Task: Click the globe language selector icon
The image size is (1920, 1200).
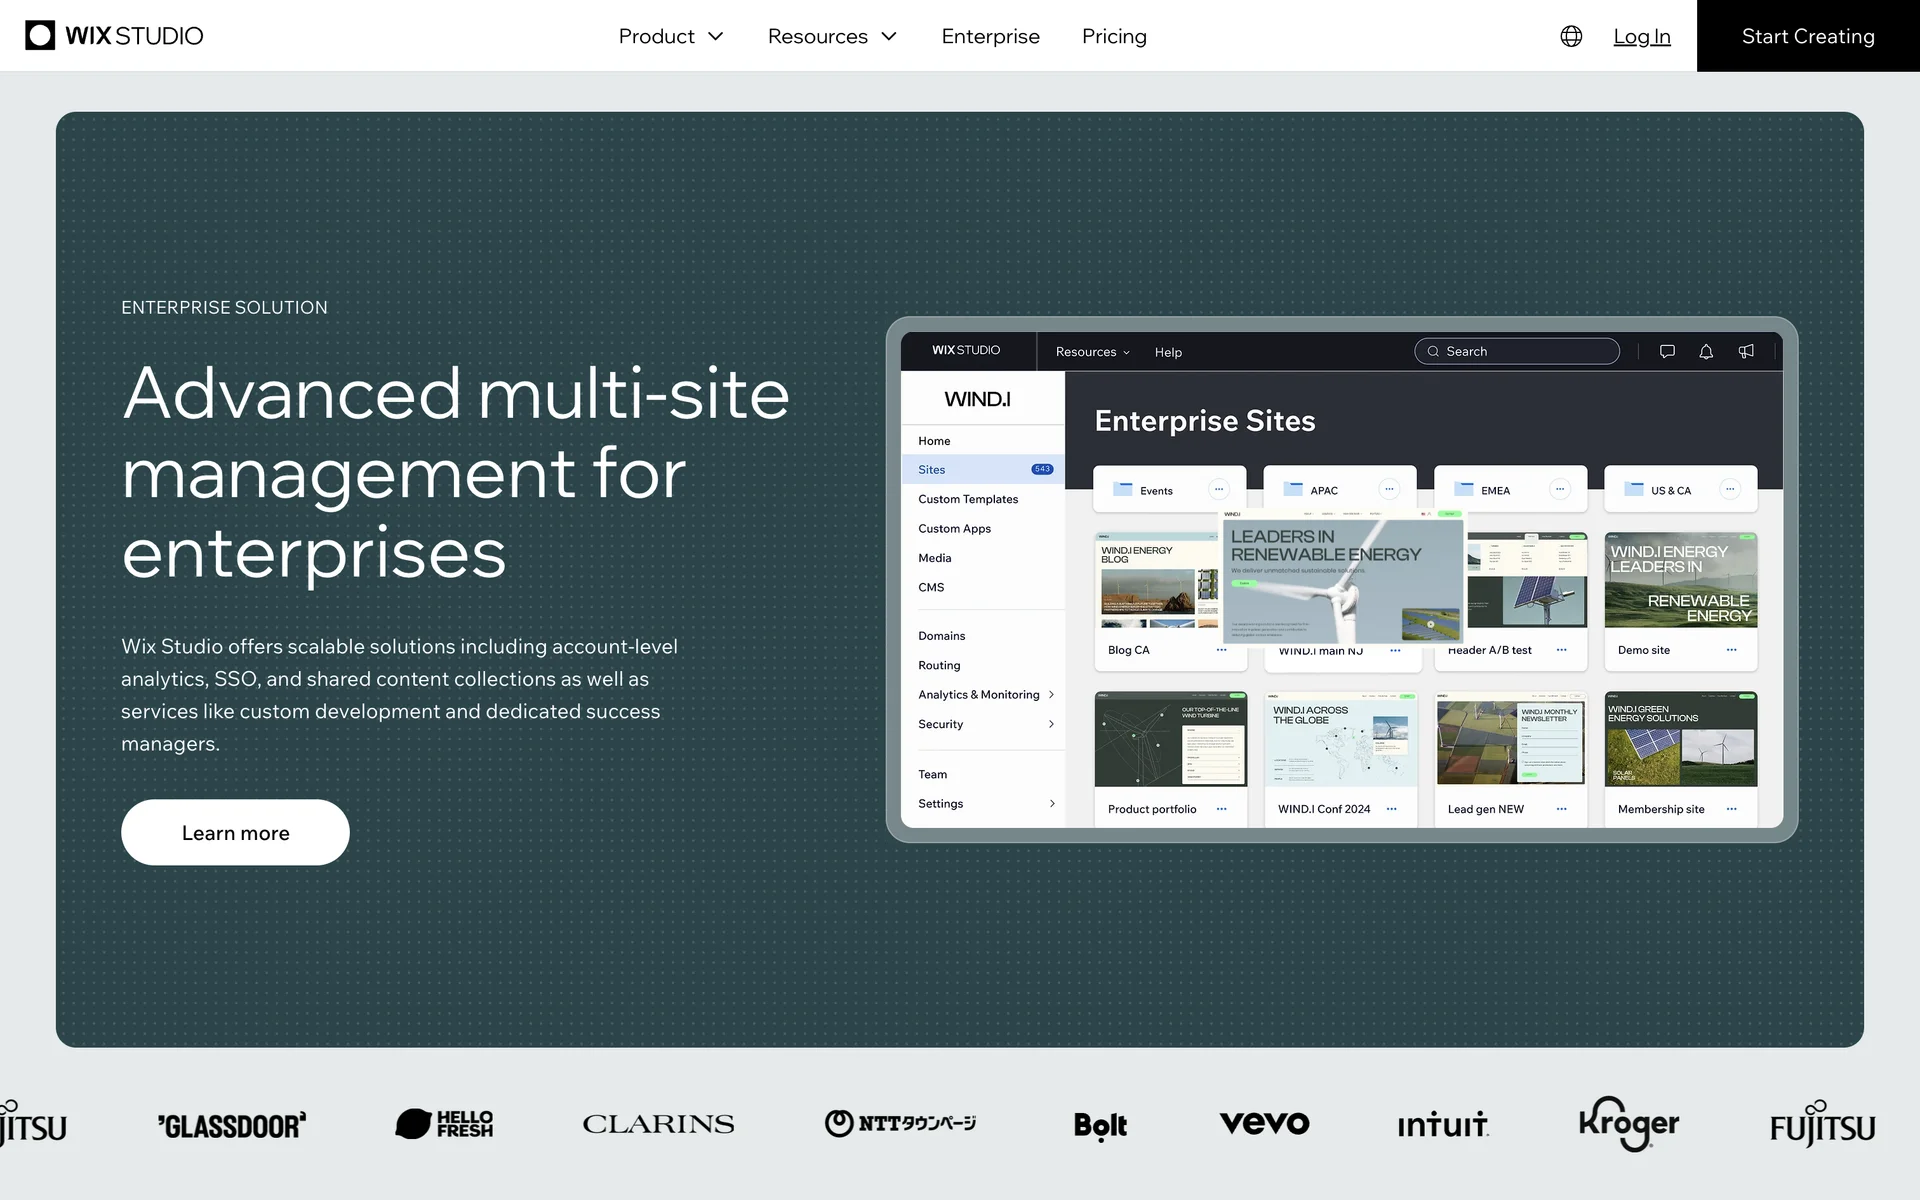Action: pyautogui.click(x=1571, y=36)
